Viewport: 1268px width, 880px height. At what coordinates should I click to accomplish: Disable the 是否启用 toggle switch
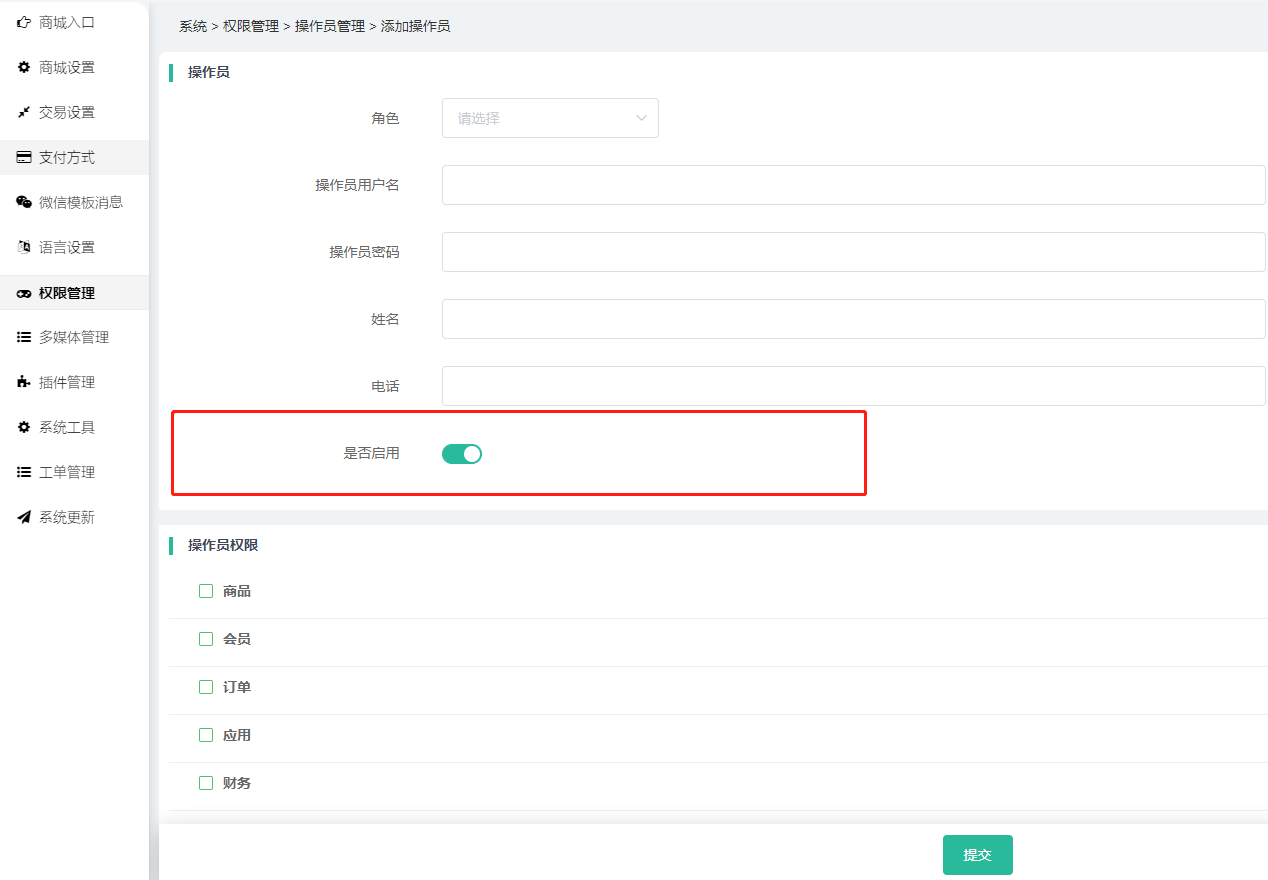point(462,454)
